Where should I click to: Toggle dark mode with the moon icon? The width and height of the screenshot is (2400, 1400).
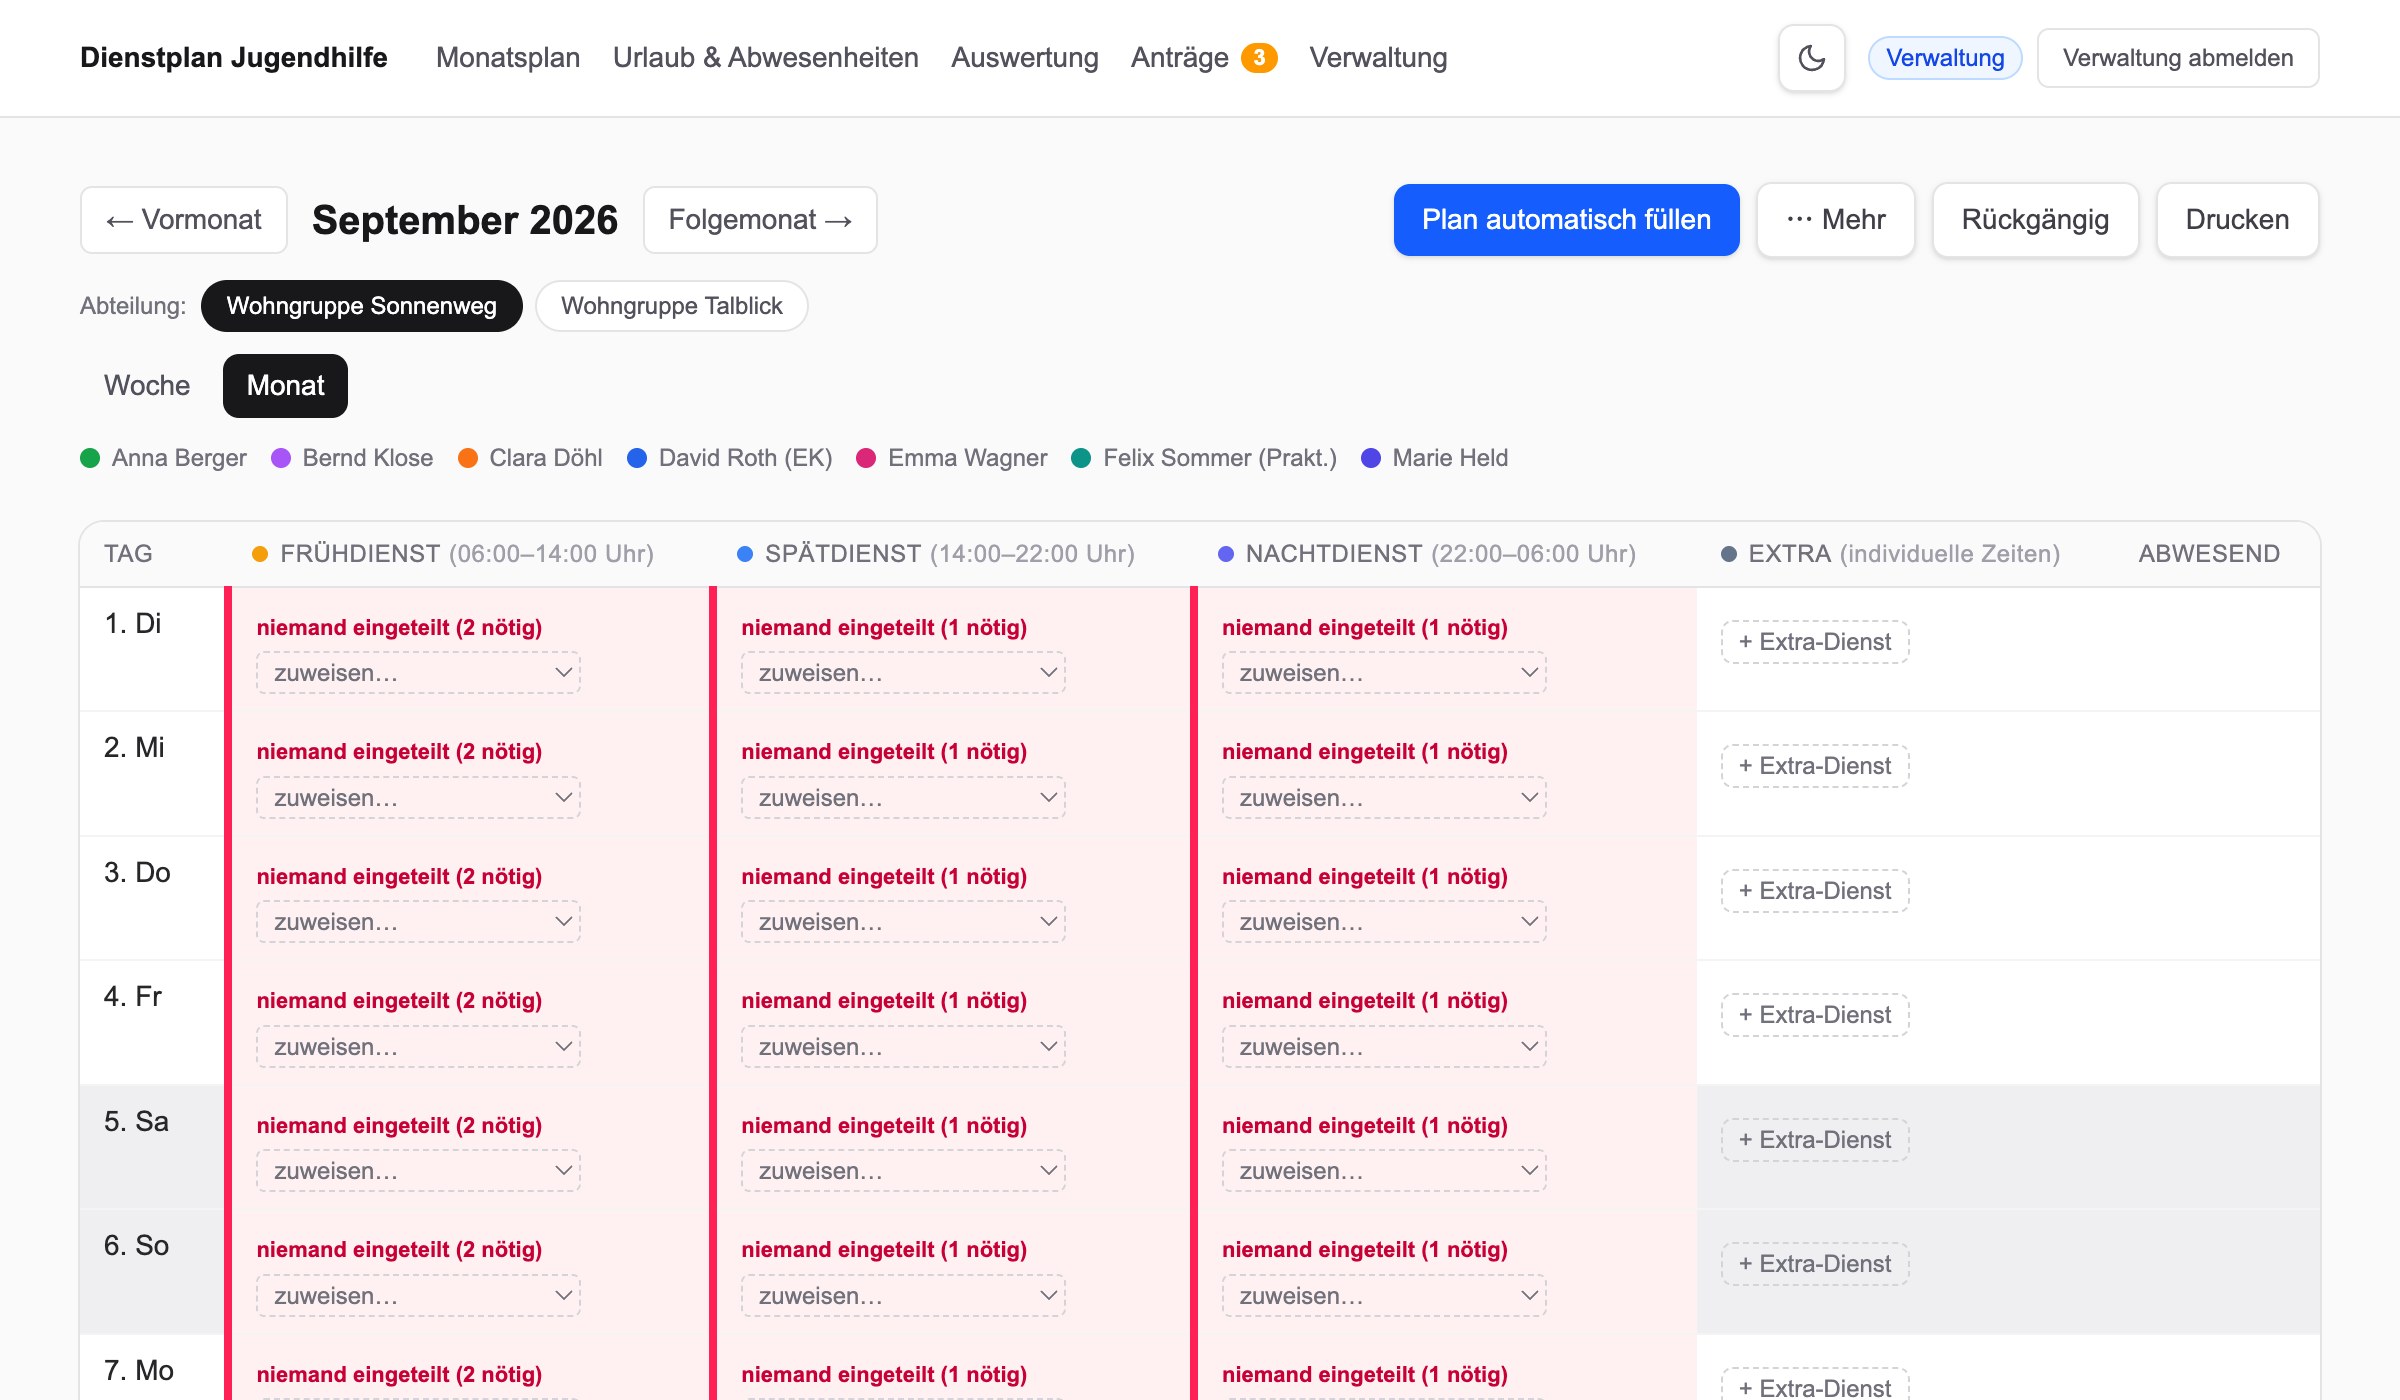pos(1811,58)
